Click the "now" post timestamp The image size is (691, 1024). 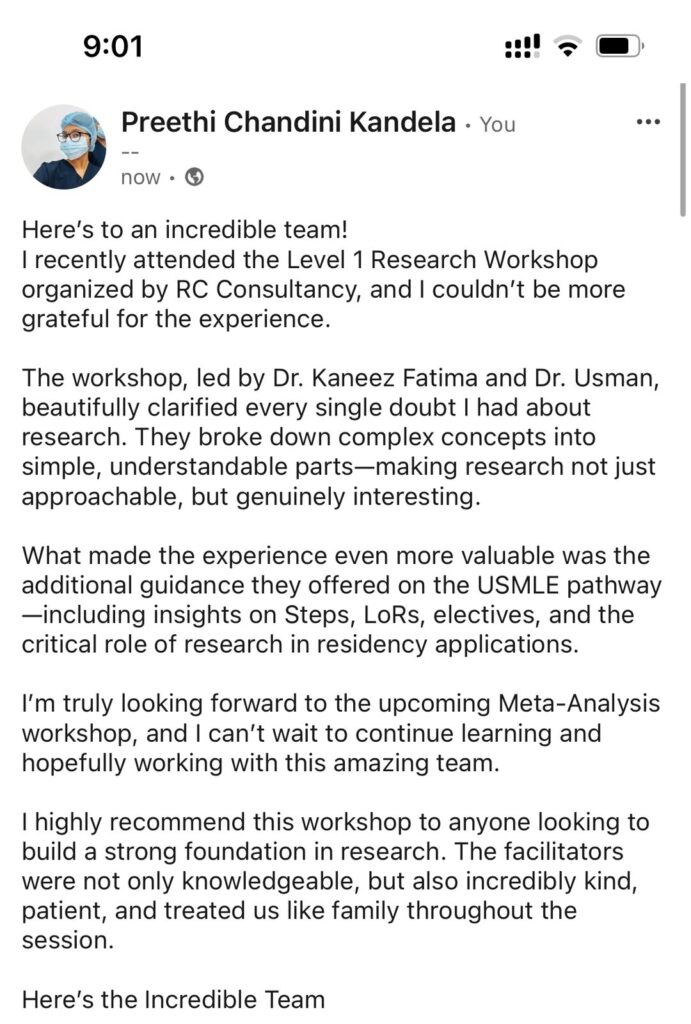pyautogui.click(x=140, y=178)
